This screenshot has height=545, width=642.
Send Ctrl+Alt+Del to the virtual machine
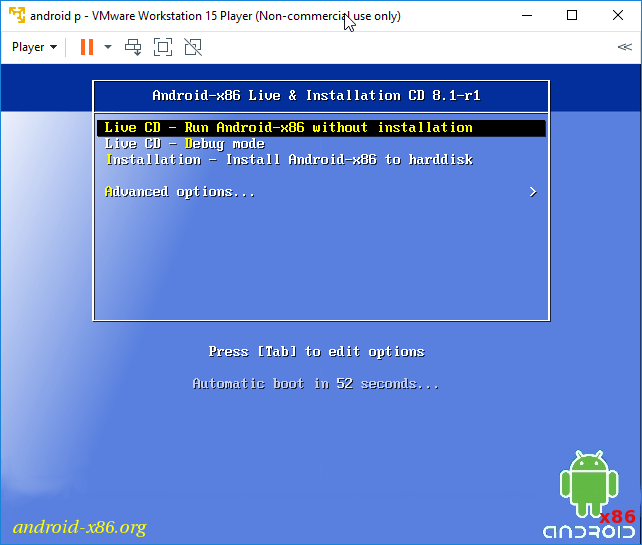tap(133, 47)
